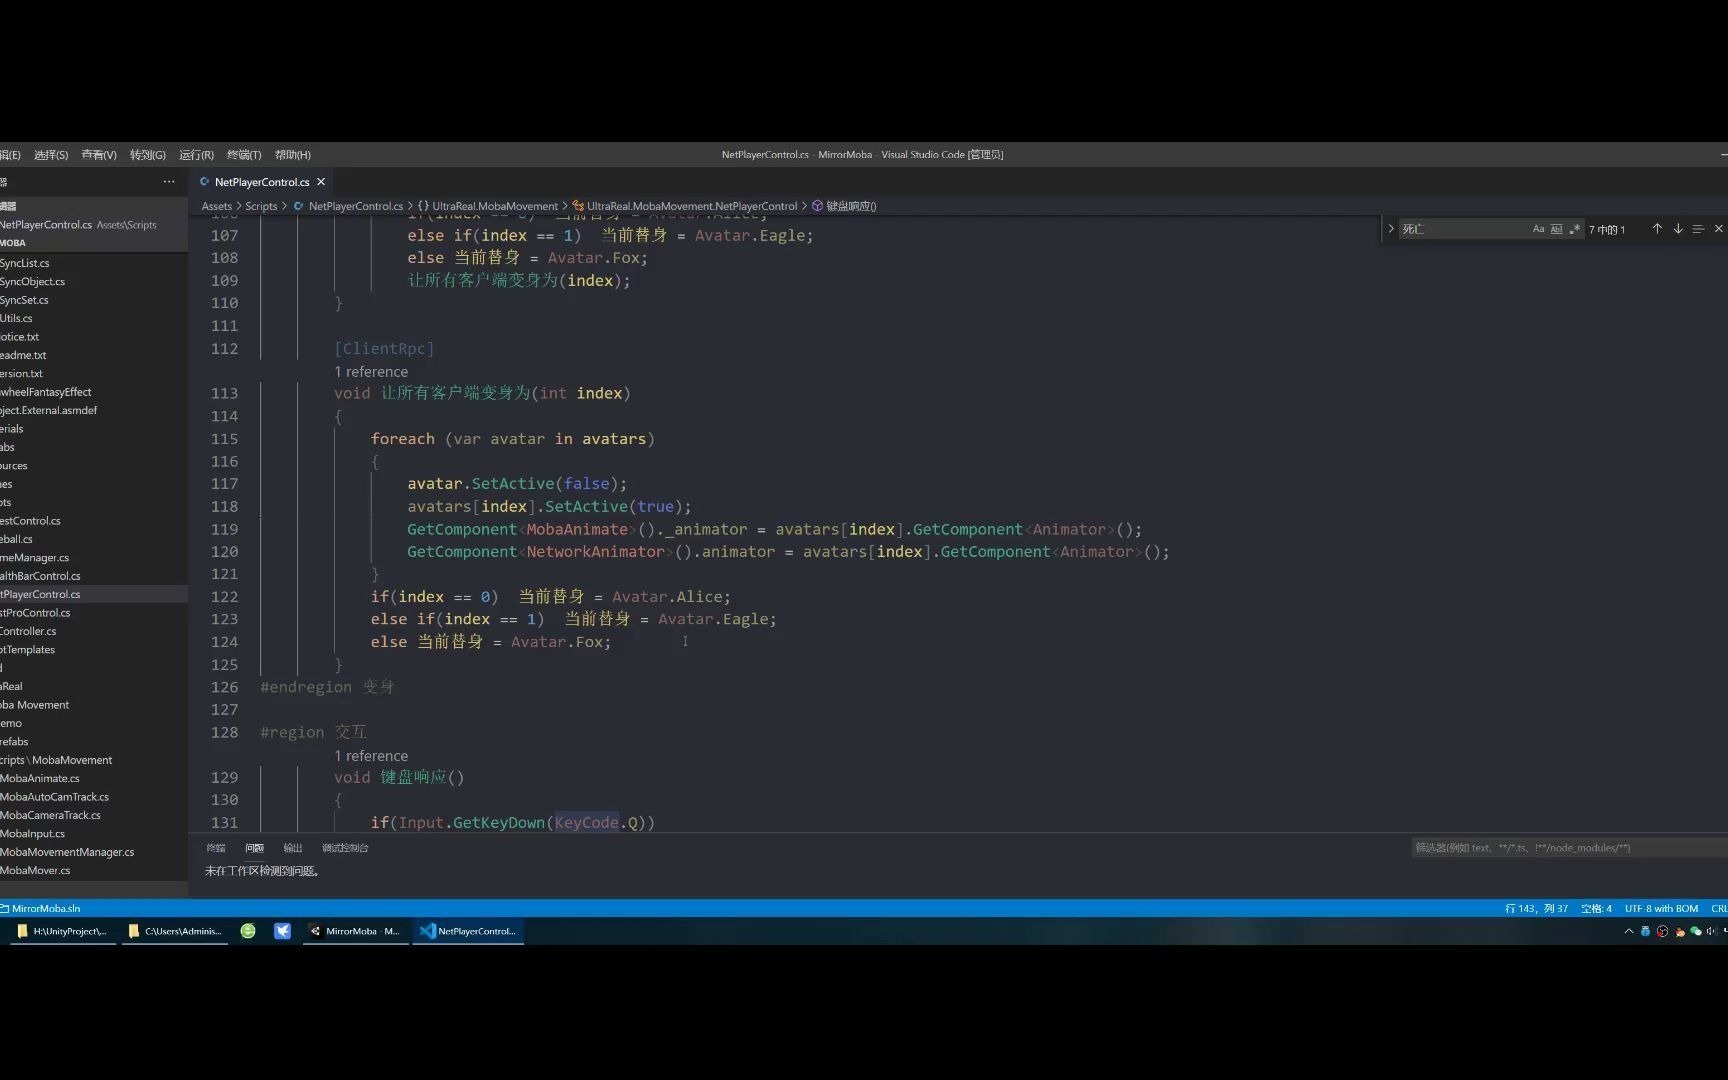Open explorer panel more actions ellipsis
Image resolution: width=1728 pixels, height=1080 pixels.
click(x=169, y=182)
